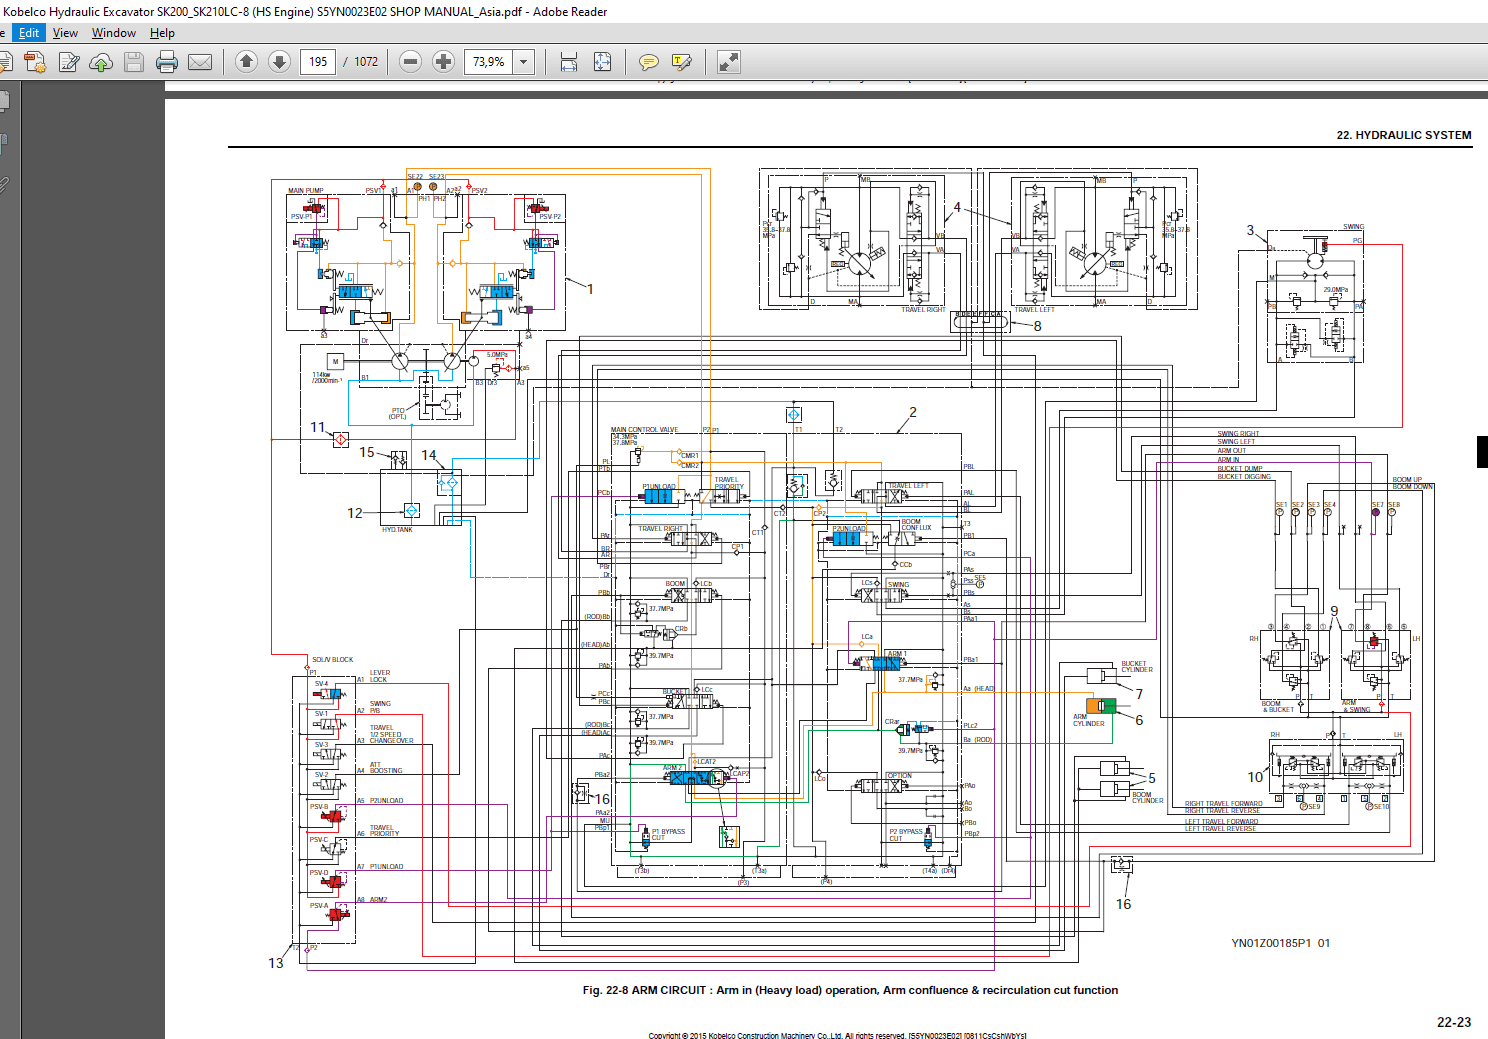Switch to read mode with the expand-arrows icon

pyautogui.click(x=729, y=62)
